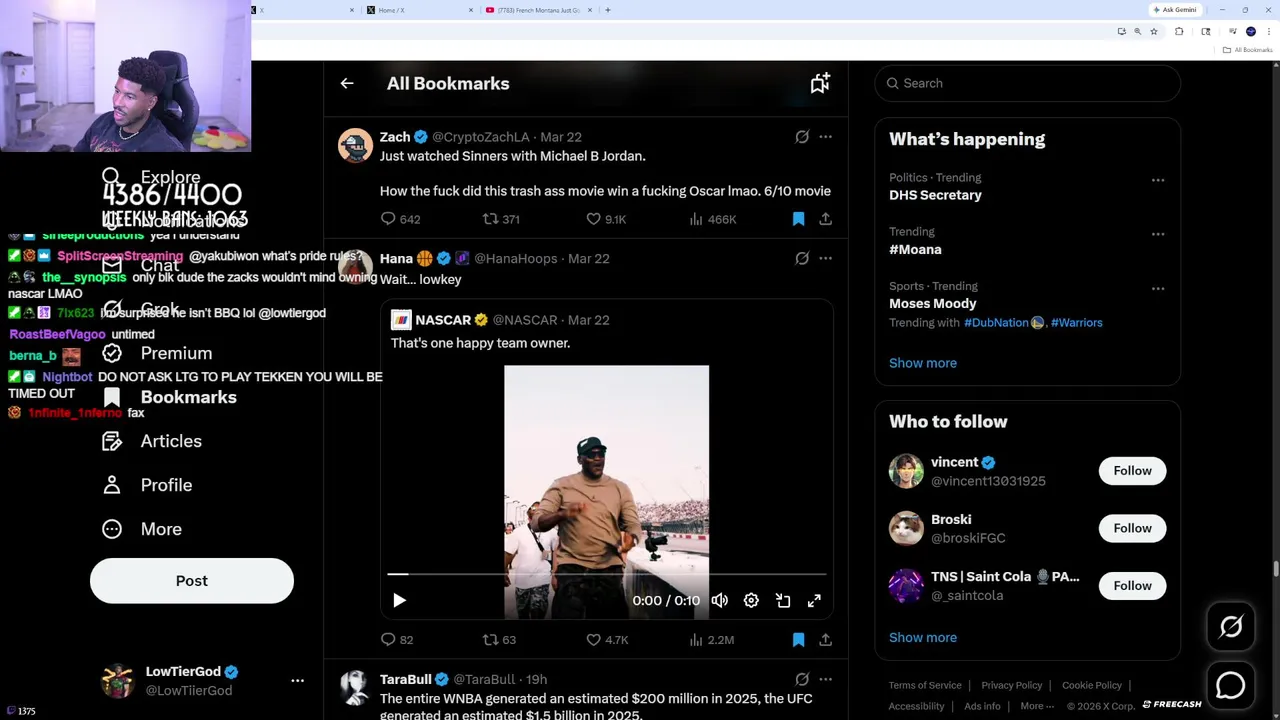Repost Hana's post with 63 reposts
Image resolution: width=1280 pixels, height=720 pixels.
click(490, 640)
